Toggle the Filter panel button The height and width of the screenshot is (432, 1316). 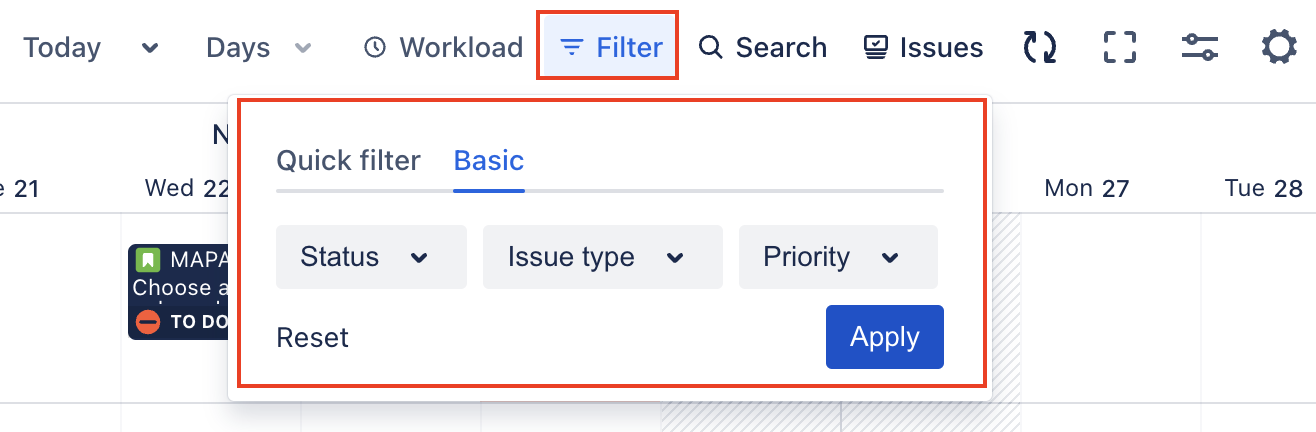click(609, 47)
